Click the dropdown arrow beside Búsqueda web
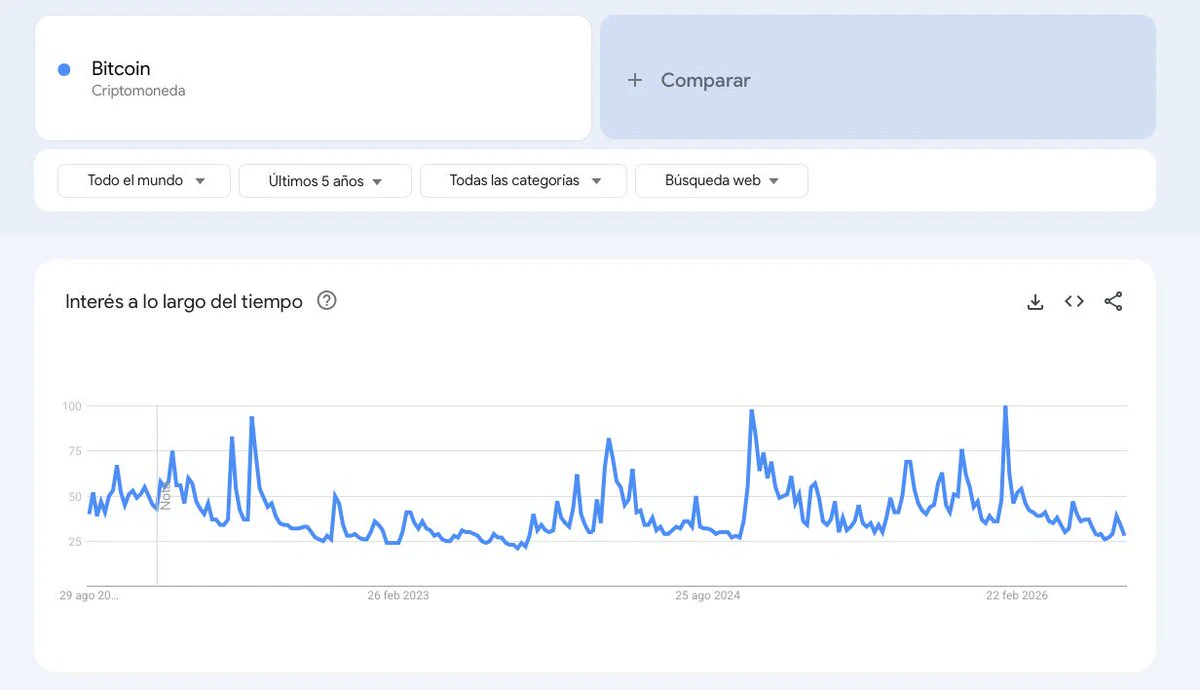Viewport: 1200px width, 690px height. coord(774,182)
